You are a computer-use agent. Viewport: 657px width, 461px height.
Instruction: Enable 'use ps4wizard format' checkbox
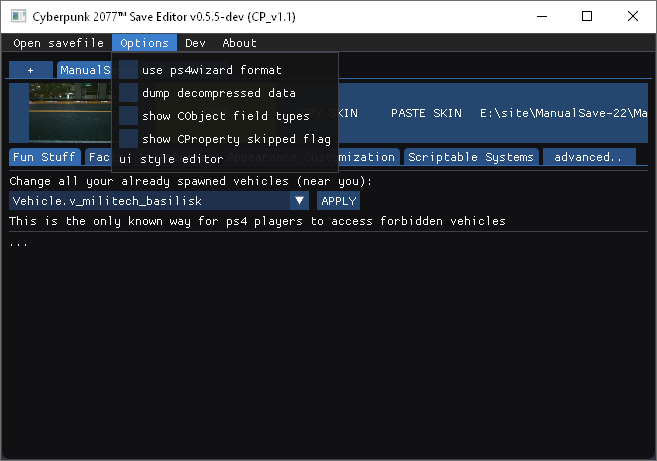point(128,70)
